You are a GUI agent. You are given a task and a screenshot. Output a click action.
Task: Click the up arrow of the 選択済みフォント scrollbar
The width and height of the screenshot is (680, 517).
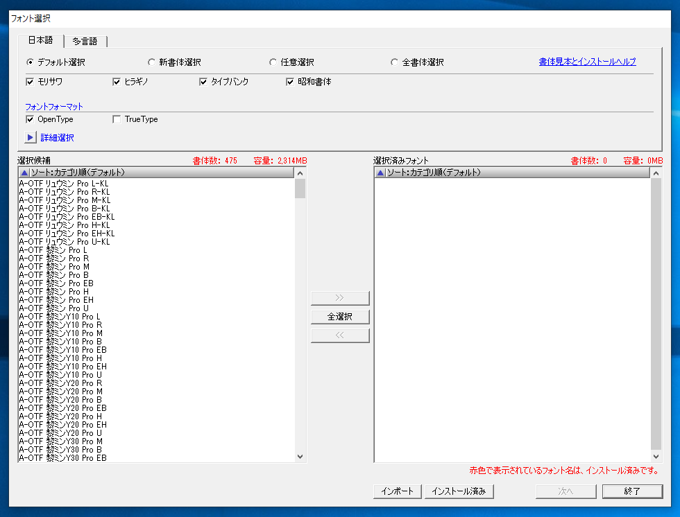656,173
